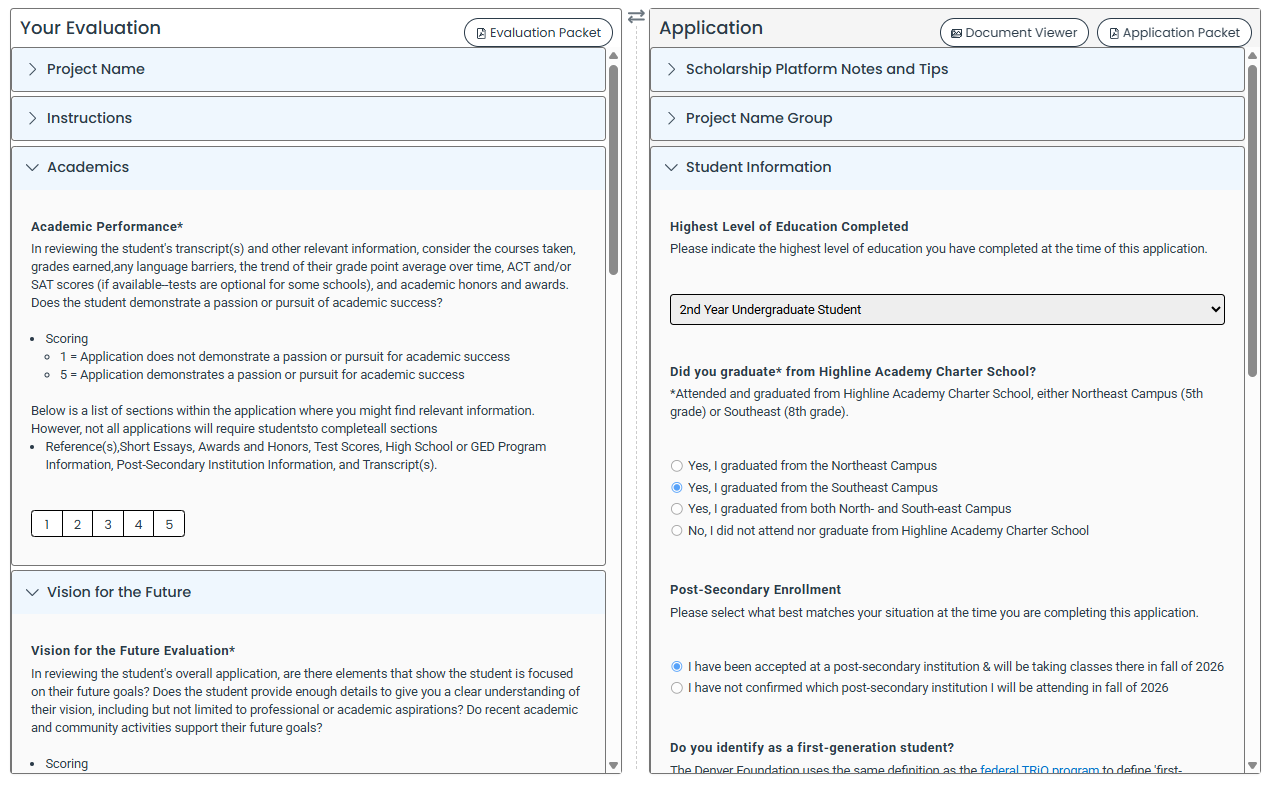Click application panel scroll down arrow
This screenshot has width=1271, height=786.
[1252, 766]
